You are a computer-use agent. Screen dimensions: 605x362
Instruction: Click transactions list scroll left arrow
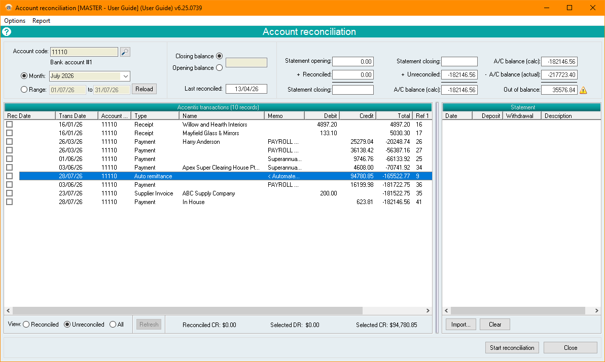(x=8, y=311)
